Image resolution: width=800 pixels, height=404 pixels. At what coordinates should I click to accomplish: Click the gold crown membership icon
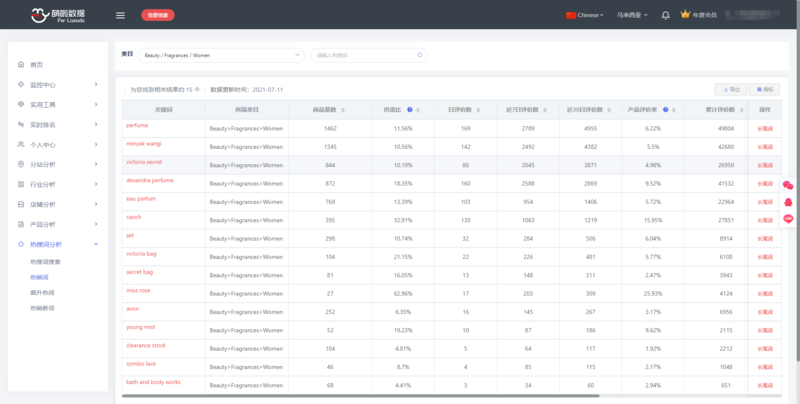click(685, 15)
